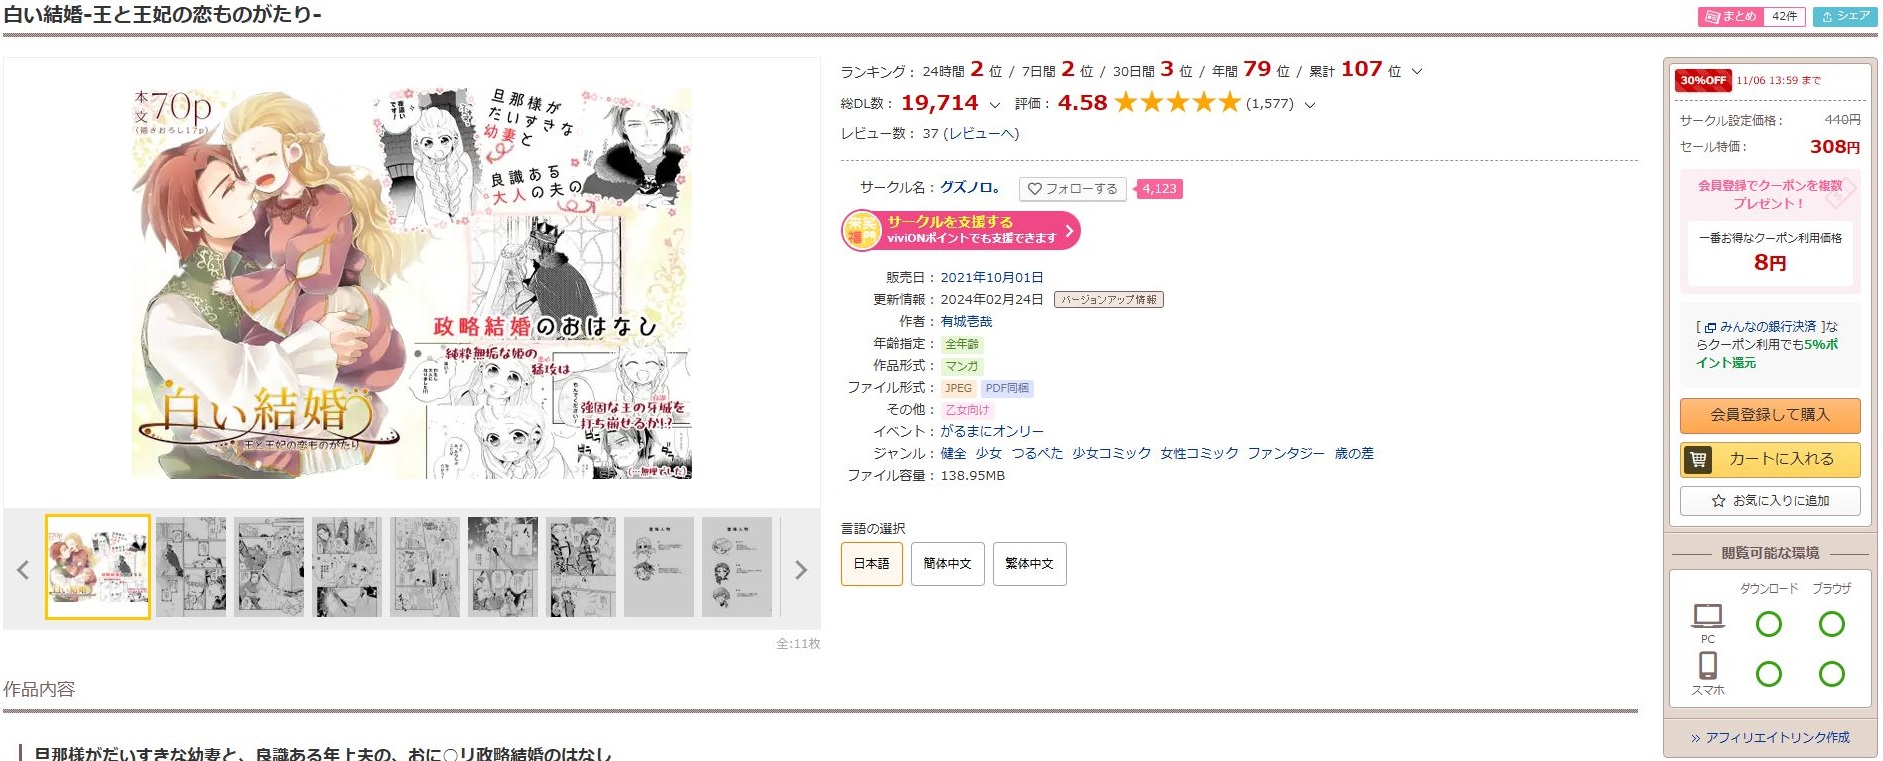The width and height of the screenshot is (1883, 761).
Task: Select 簡体中文 language option
Action: pyautogui.click(x=947, y=564)
